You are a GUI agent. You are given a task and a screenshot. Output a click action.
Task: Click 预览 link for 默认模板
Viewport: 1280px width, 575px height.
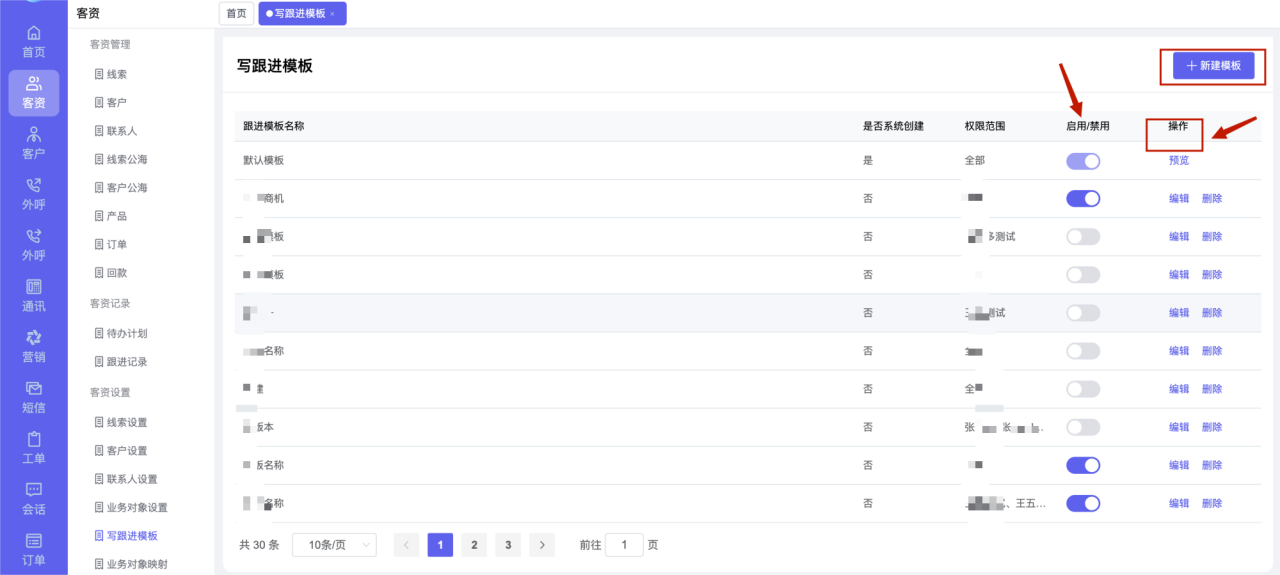point(1178,160)
